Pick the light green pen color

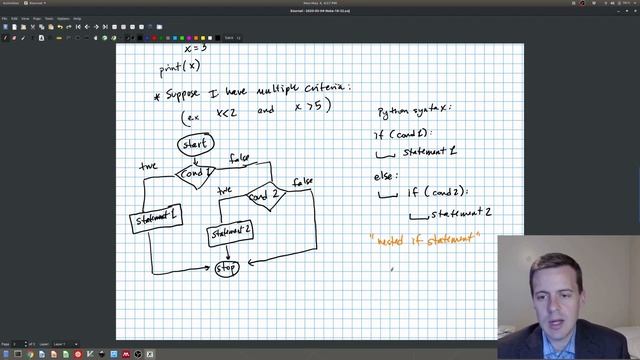point(182,38)
